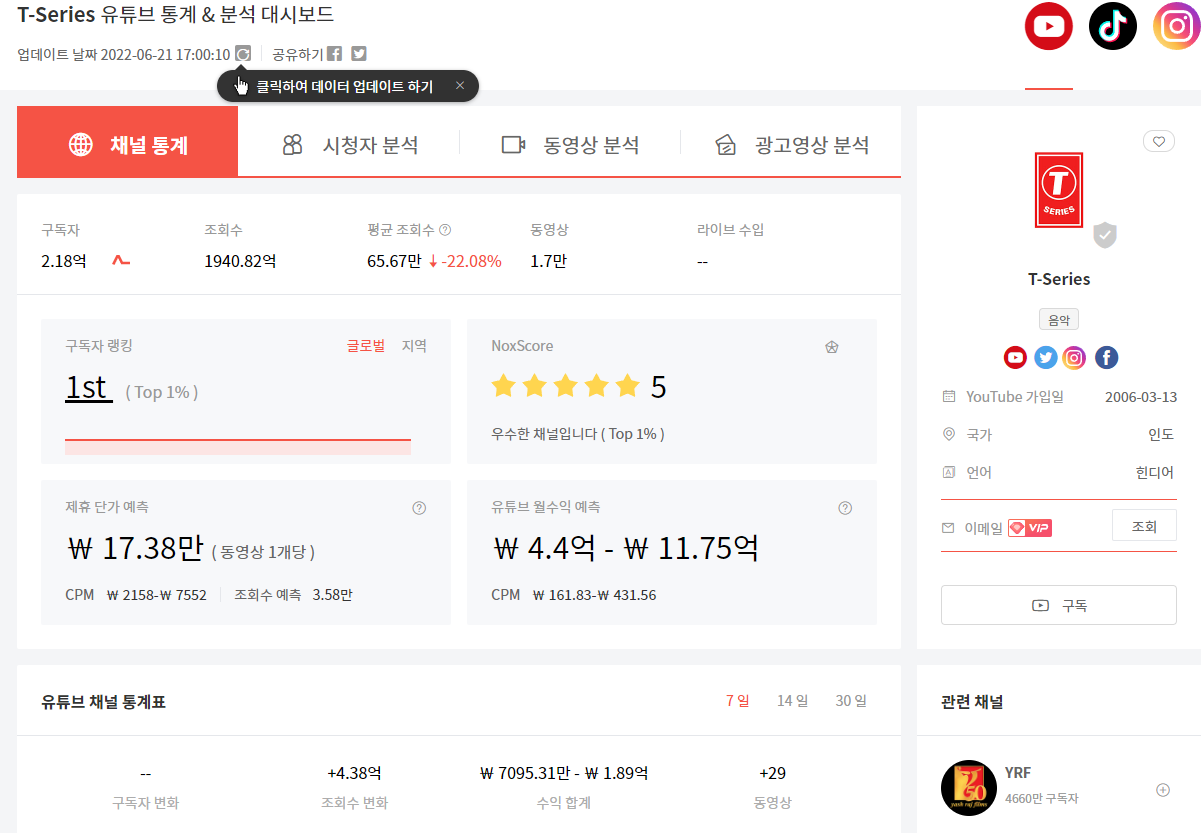Open T-Series Twitter link icon in profile
This screenshot has height=833, width=1201.
1045,357
